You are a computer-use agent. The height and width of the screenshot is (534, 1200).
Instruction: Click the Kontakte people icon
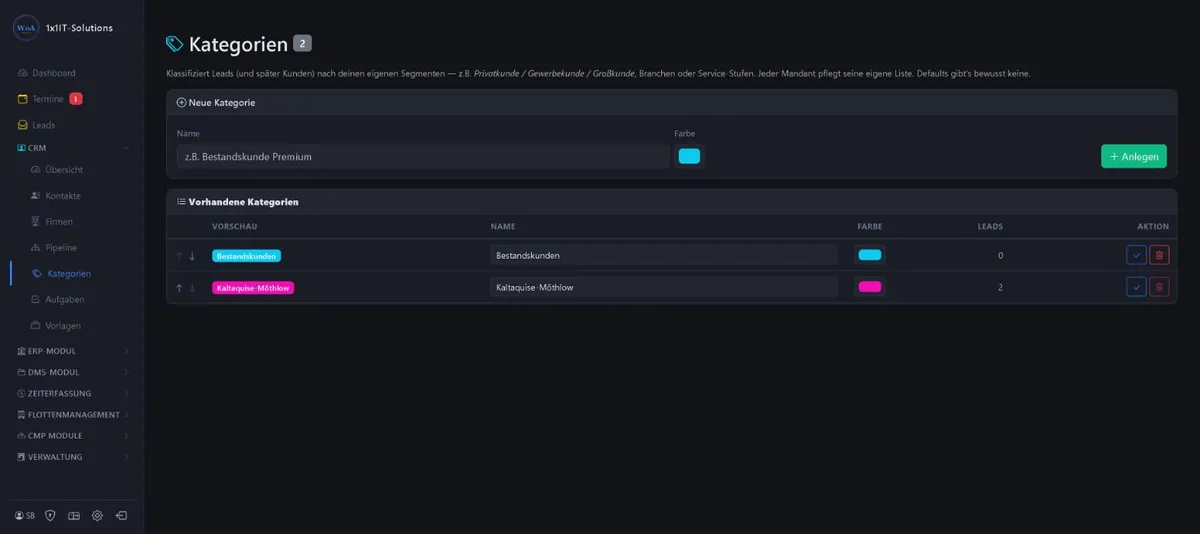[x=36, y=196]
